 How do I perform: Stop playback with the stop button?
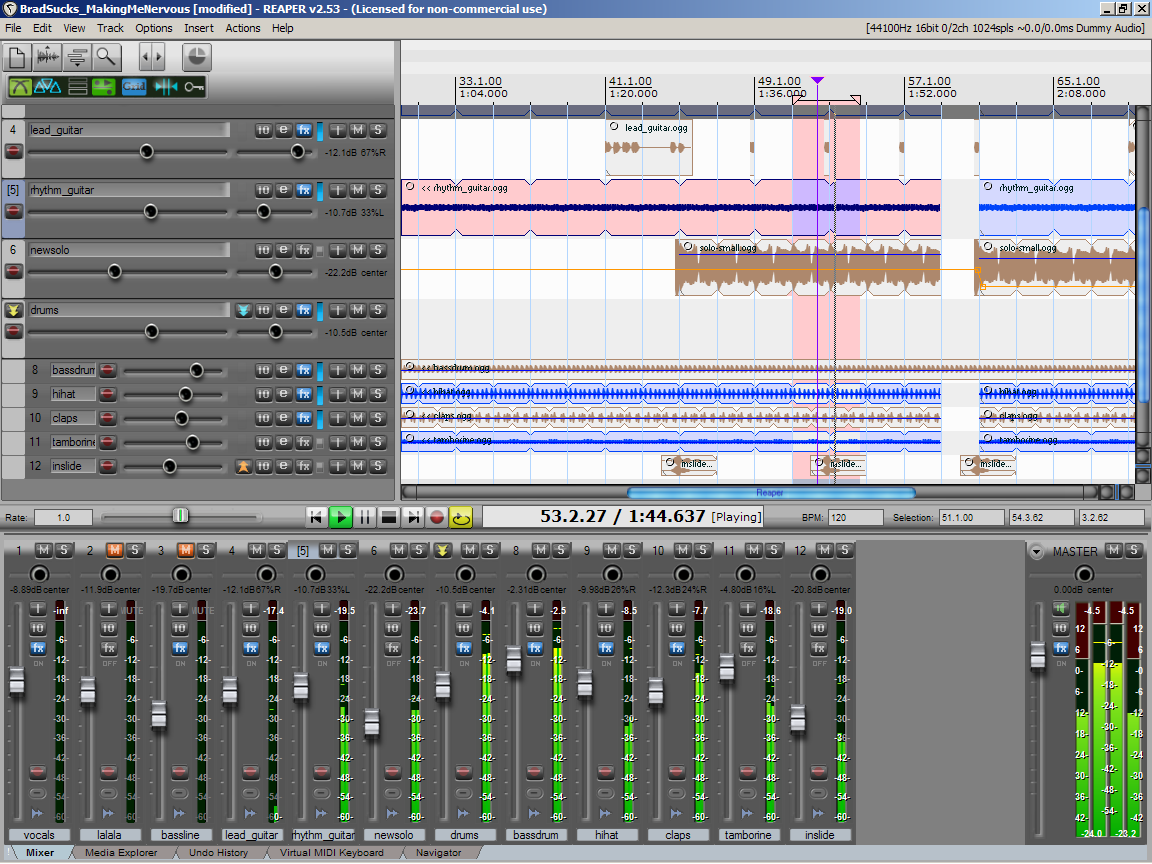click(x=389, y=517)
